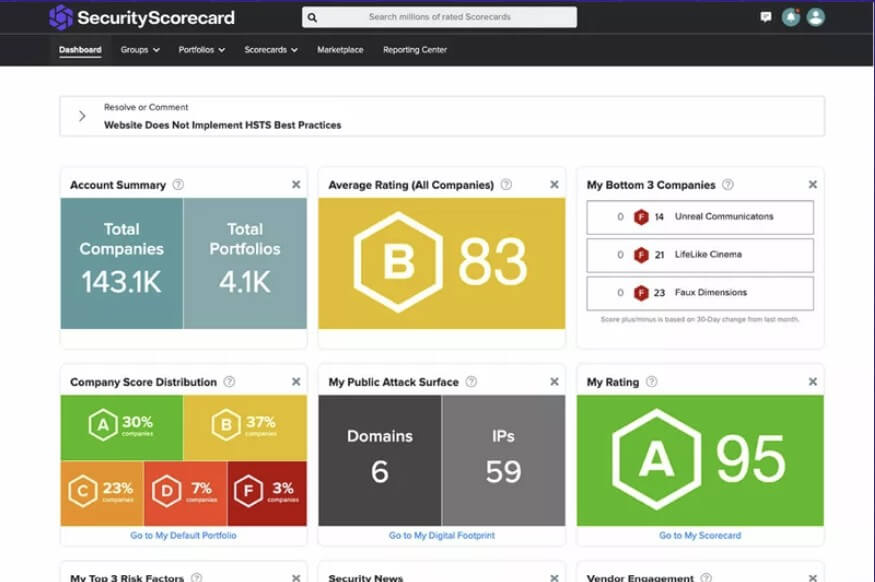Click the Domains 6 tile
Image resolution: width=875 pixels, height=582 pixels.
click(x=380, y=460)
